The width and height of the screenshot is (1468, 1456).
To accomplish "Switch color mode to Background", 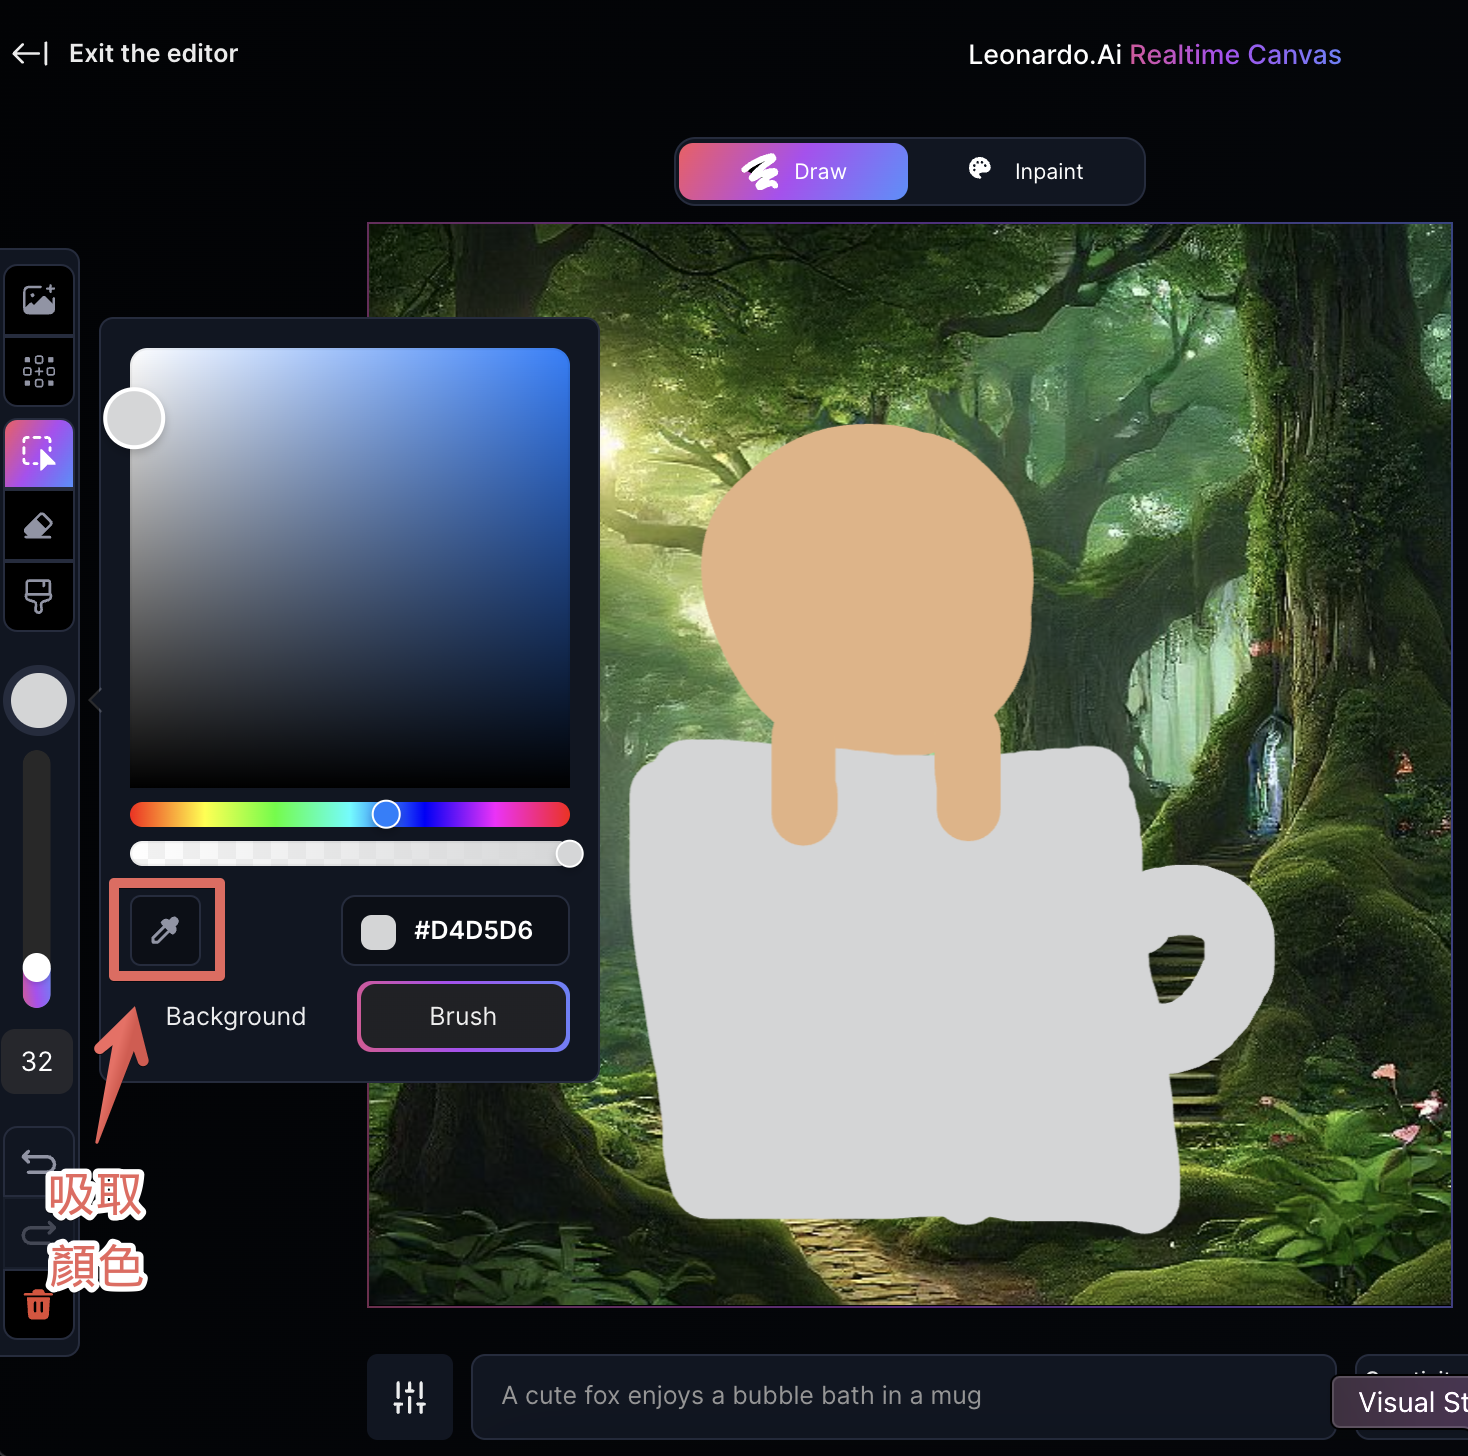I will (x=235, y=1016).
